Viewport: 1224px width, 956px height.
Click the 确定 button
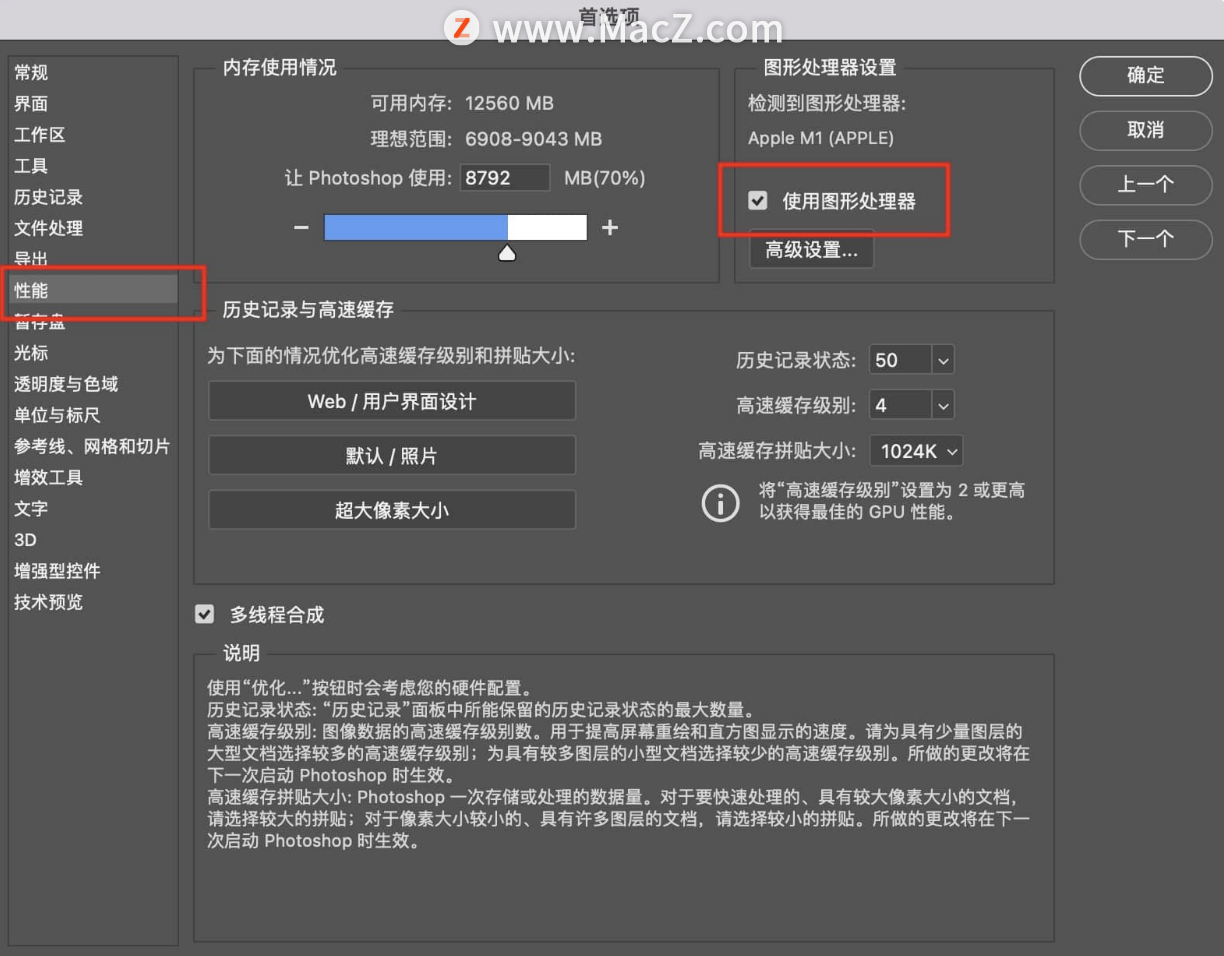(x=1146, y=76)
